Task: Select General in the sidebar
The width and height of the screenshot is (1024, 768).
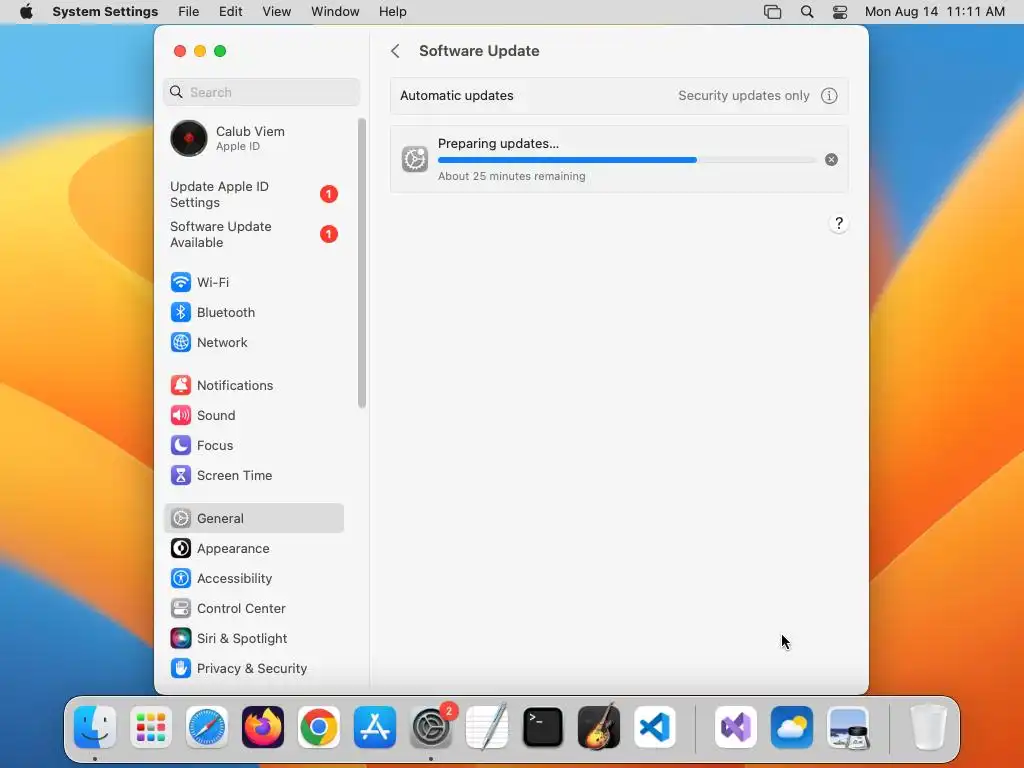Action: coord(253,519)
